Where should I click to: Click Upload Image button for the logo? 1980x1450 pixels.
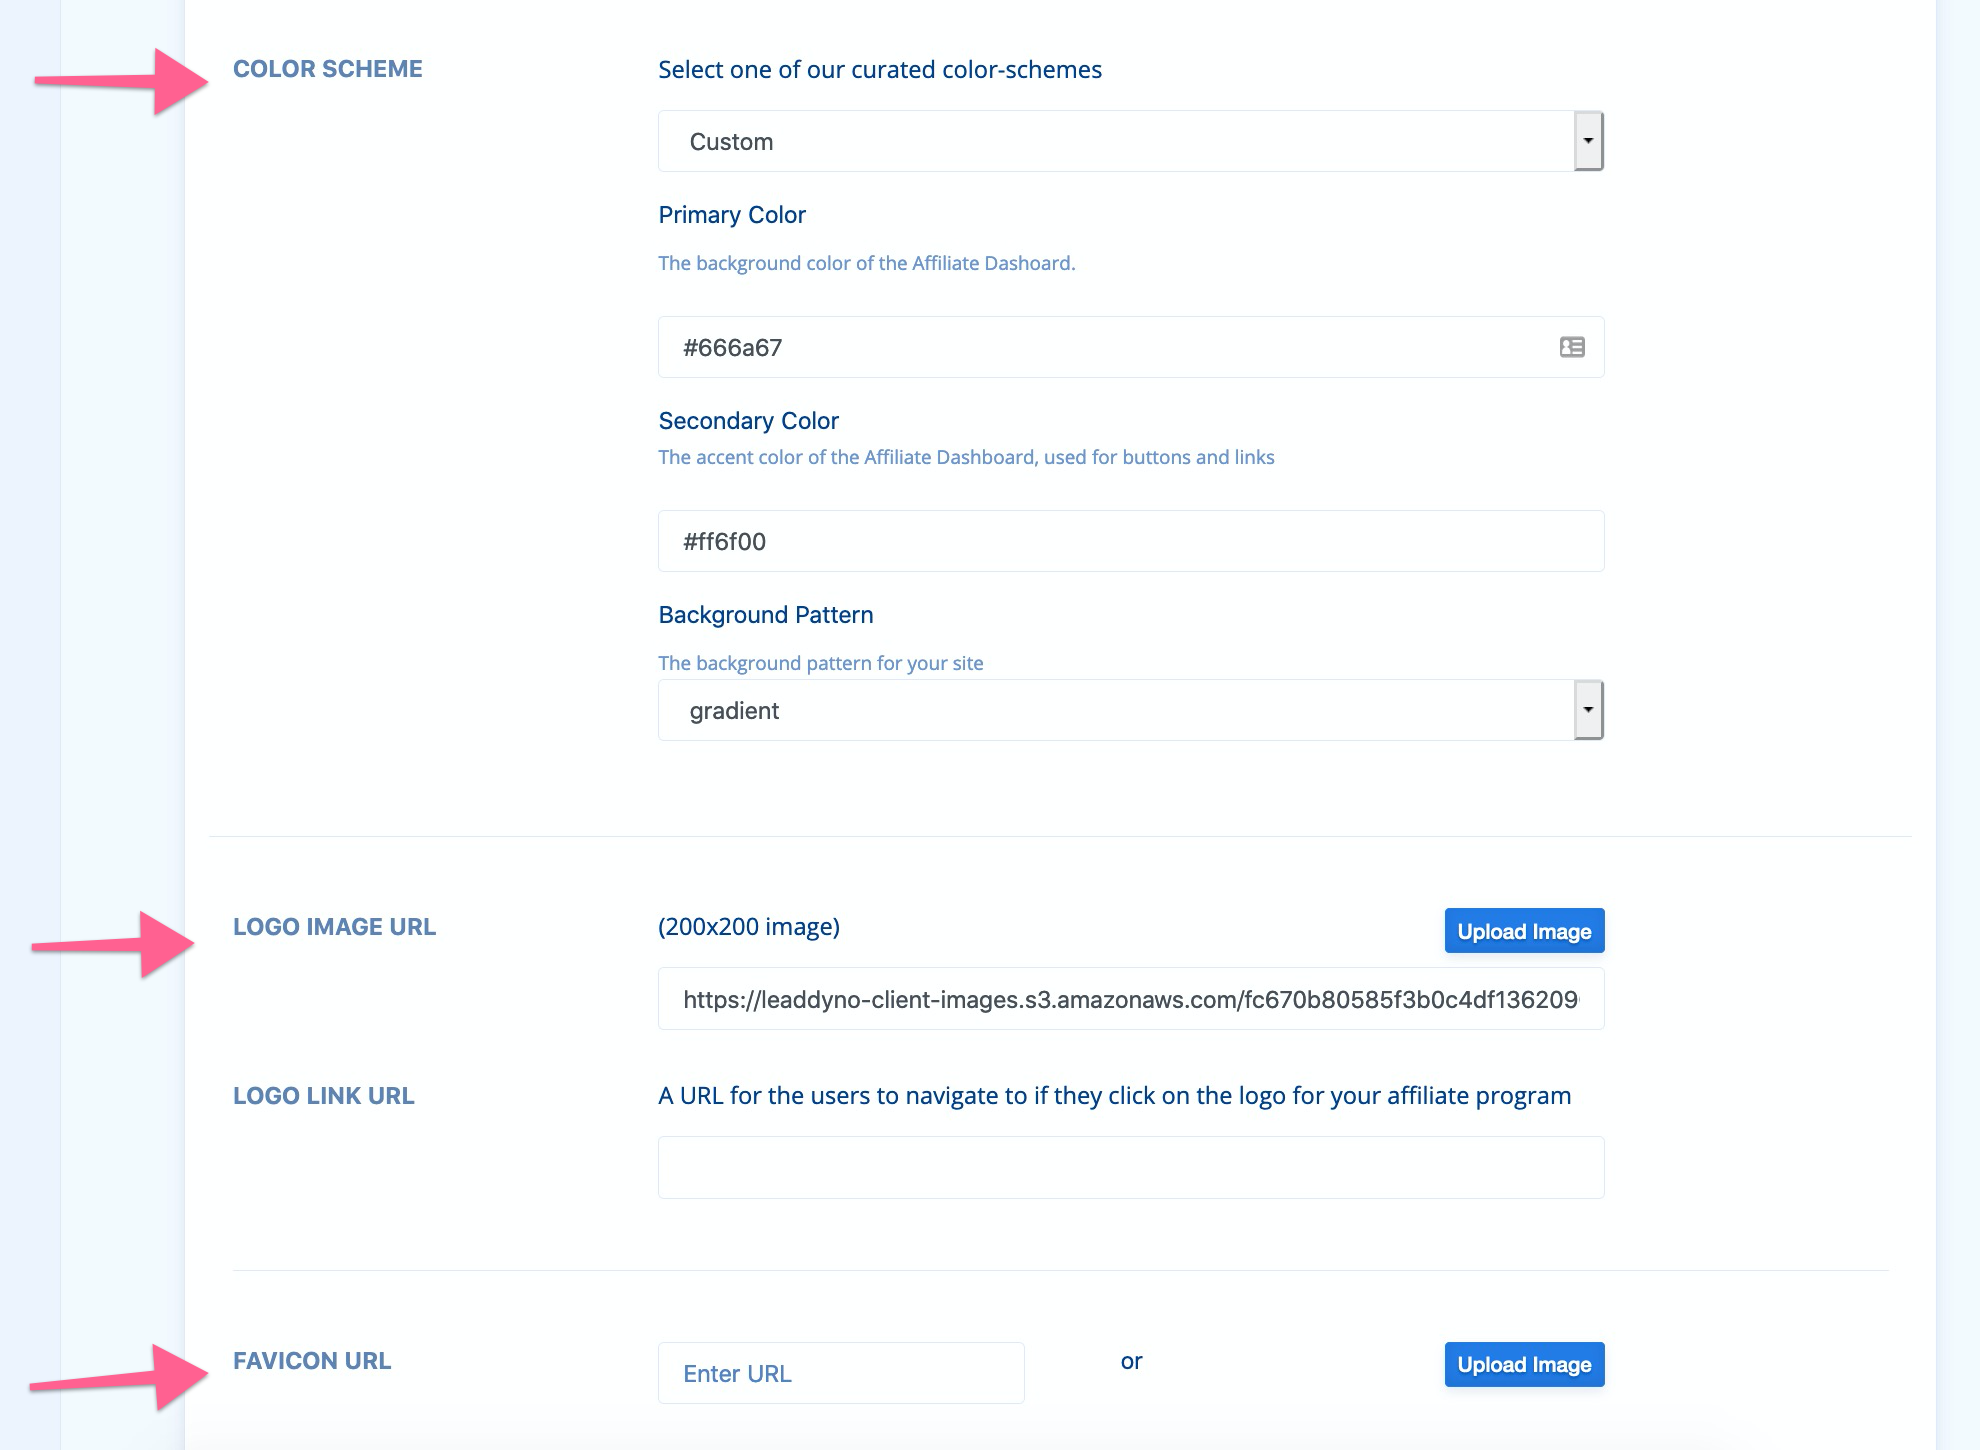1524,931
